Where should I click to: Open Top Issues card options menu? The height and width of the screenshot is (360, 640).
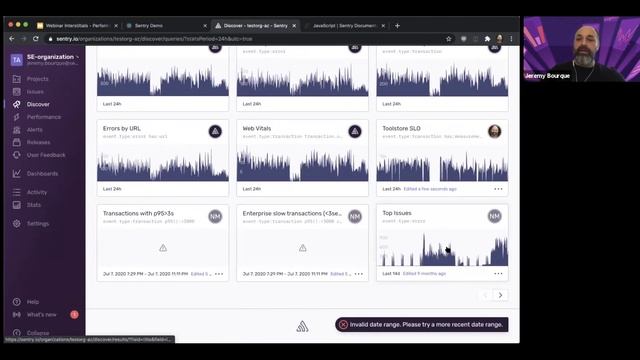point(498,273)
